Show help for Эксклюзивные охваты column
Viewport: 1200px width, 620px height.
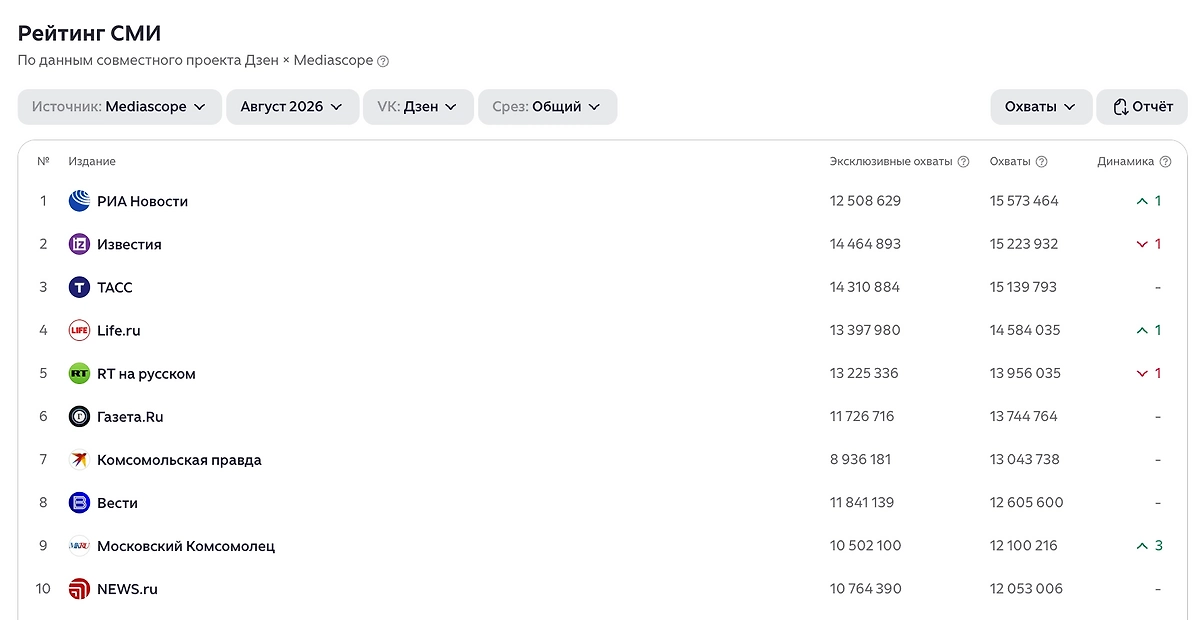coord(963,162)
